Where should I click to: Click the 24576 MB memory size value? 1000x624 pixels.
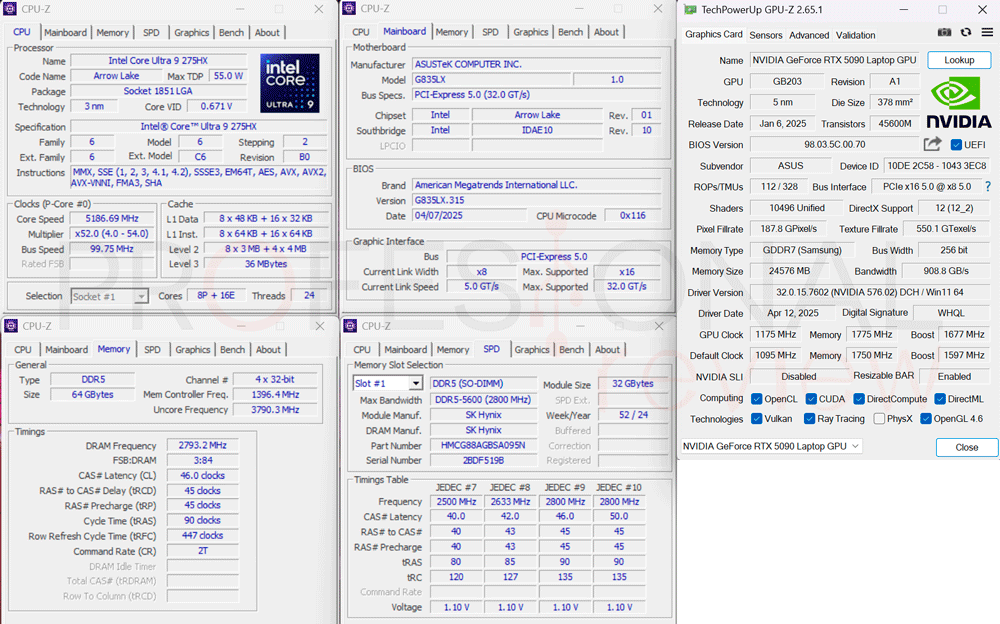coord(789,271)
